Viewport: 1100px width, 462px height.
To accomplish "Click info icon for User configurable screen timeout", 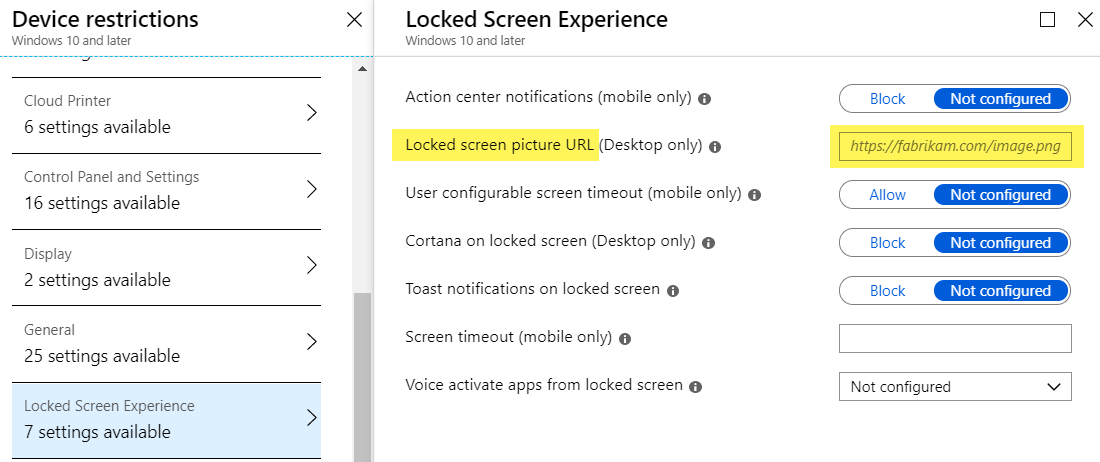I will point(755,195).
